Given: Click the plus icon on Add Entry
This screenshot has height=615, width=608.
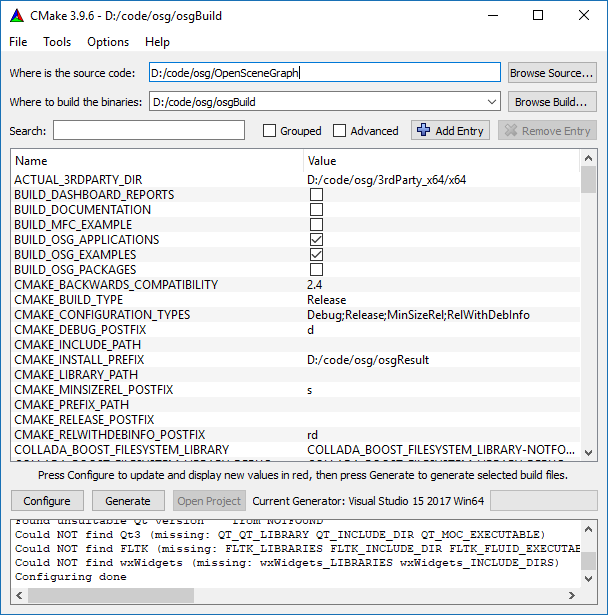Looking at the screenshot, I should [x=424, y=130].
